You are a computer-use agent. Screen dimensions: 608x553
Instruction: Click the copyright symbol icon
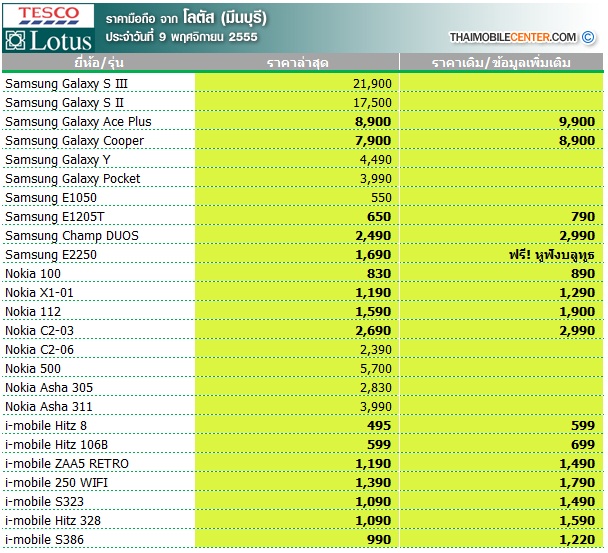[588, 37]
